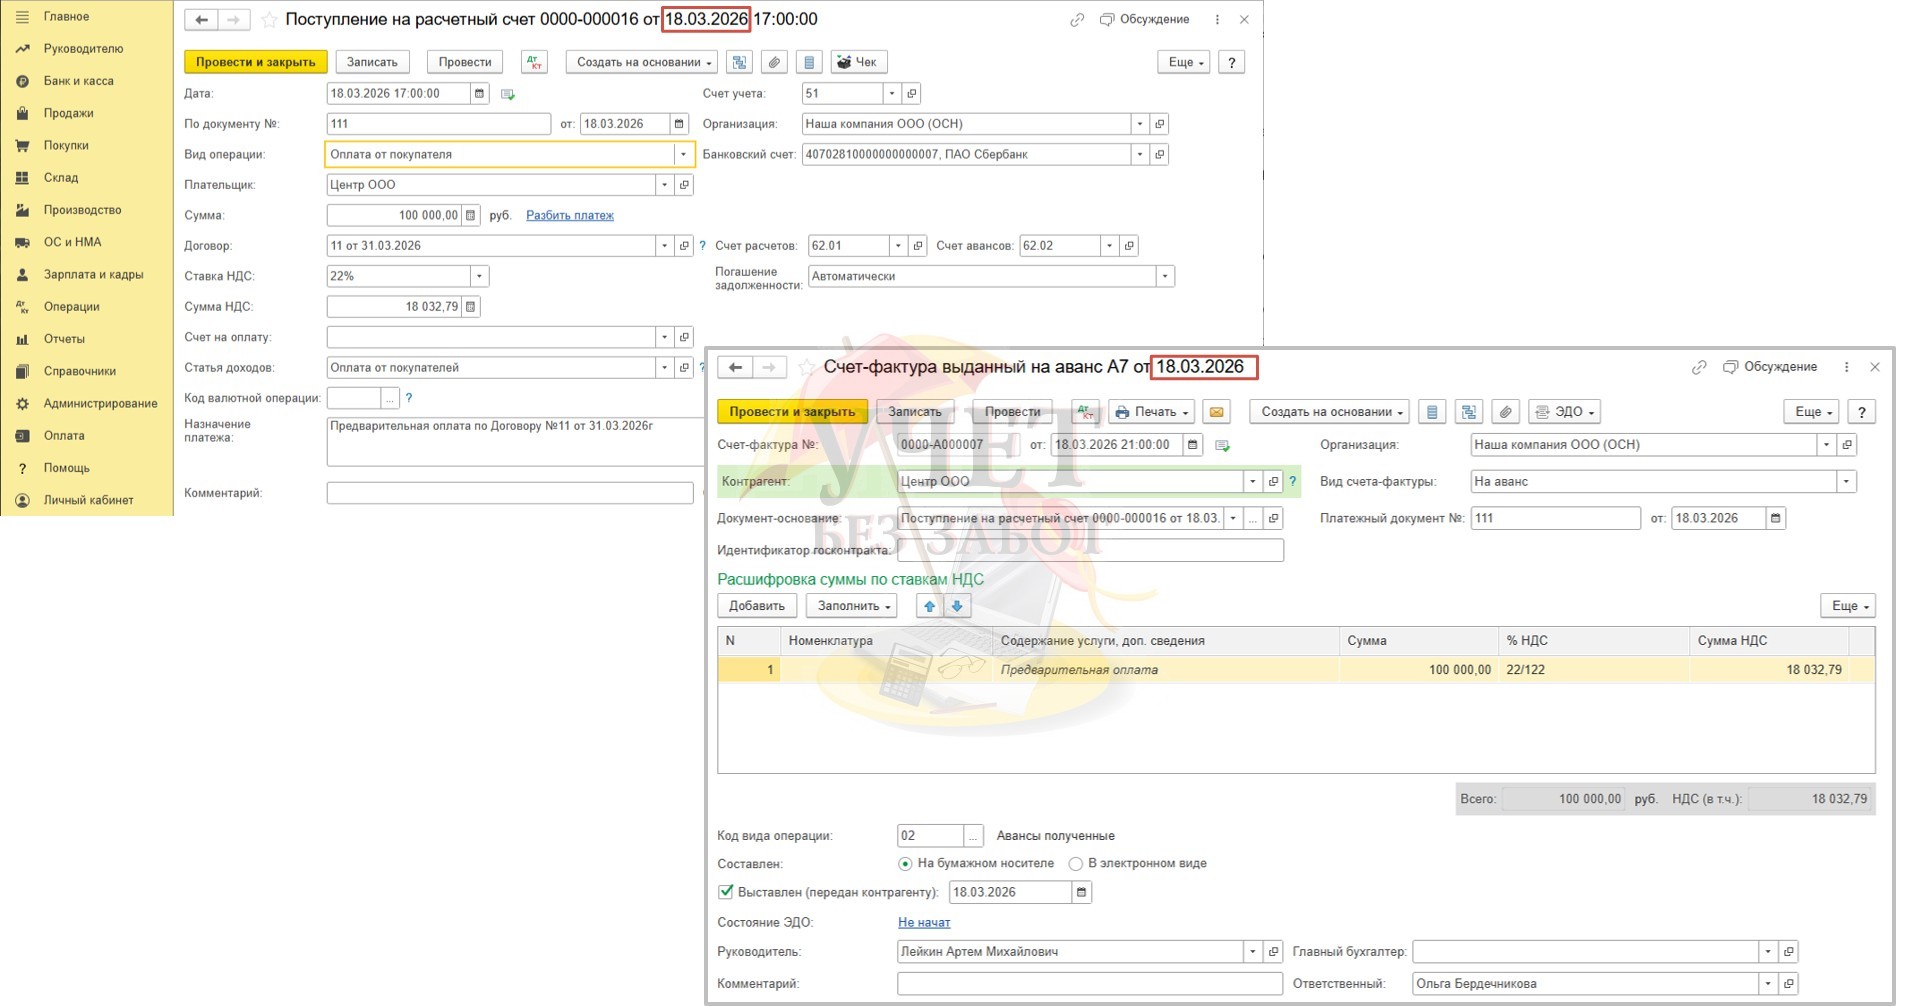This screenshot has height=1007, width=1920.
Task: Open the Ставка НДС dropdown list
Action: coord(479,276)
